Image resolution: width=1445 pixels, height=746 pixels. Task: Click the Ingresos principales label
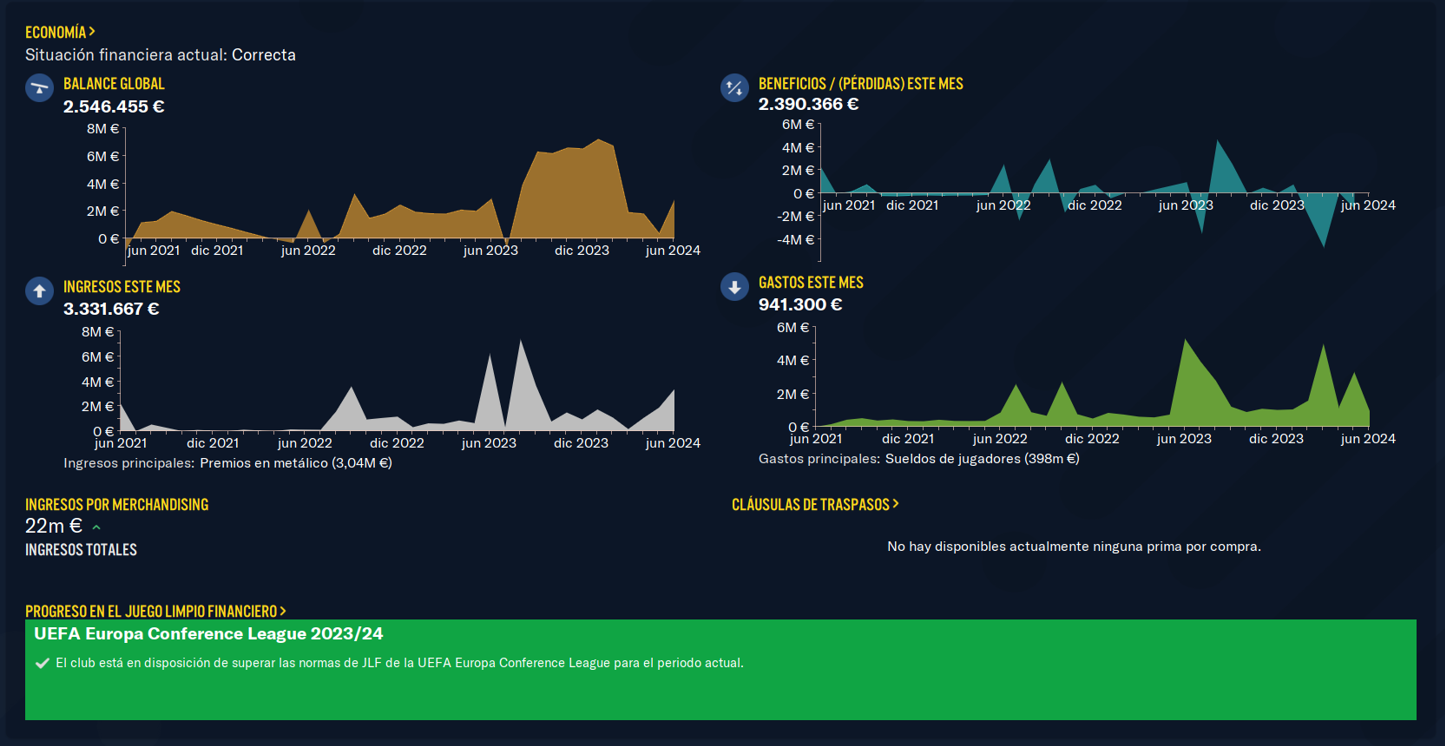click(x=129, y=463)
